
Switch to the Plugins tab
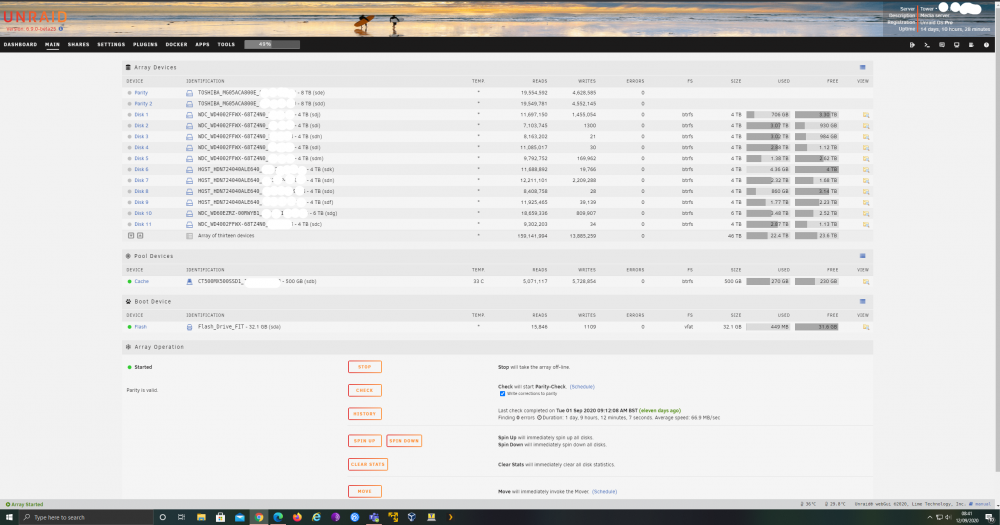[x=145, y=45]
